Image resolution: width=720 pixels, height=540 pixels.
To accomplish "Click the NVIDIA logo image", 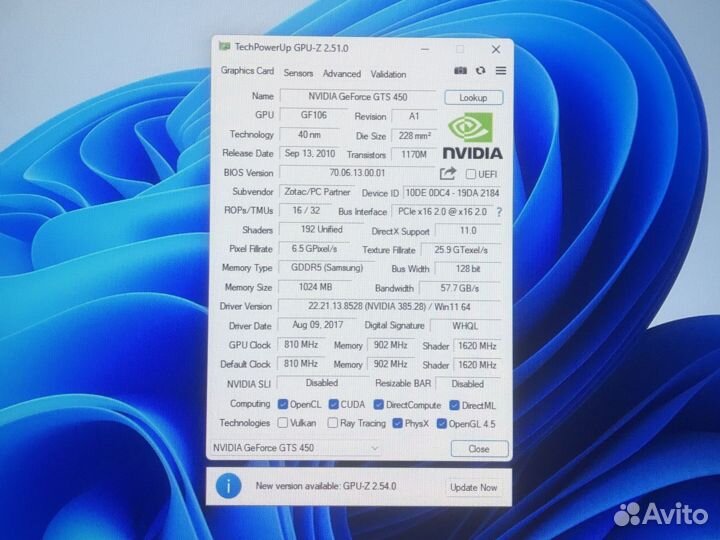I will coord(472,136).
